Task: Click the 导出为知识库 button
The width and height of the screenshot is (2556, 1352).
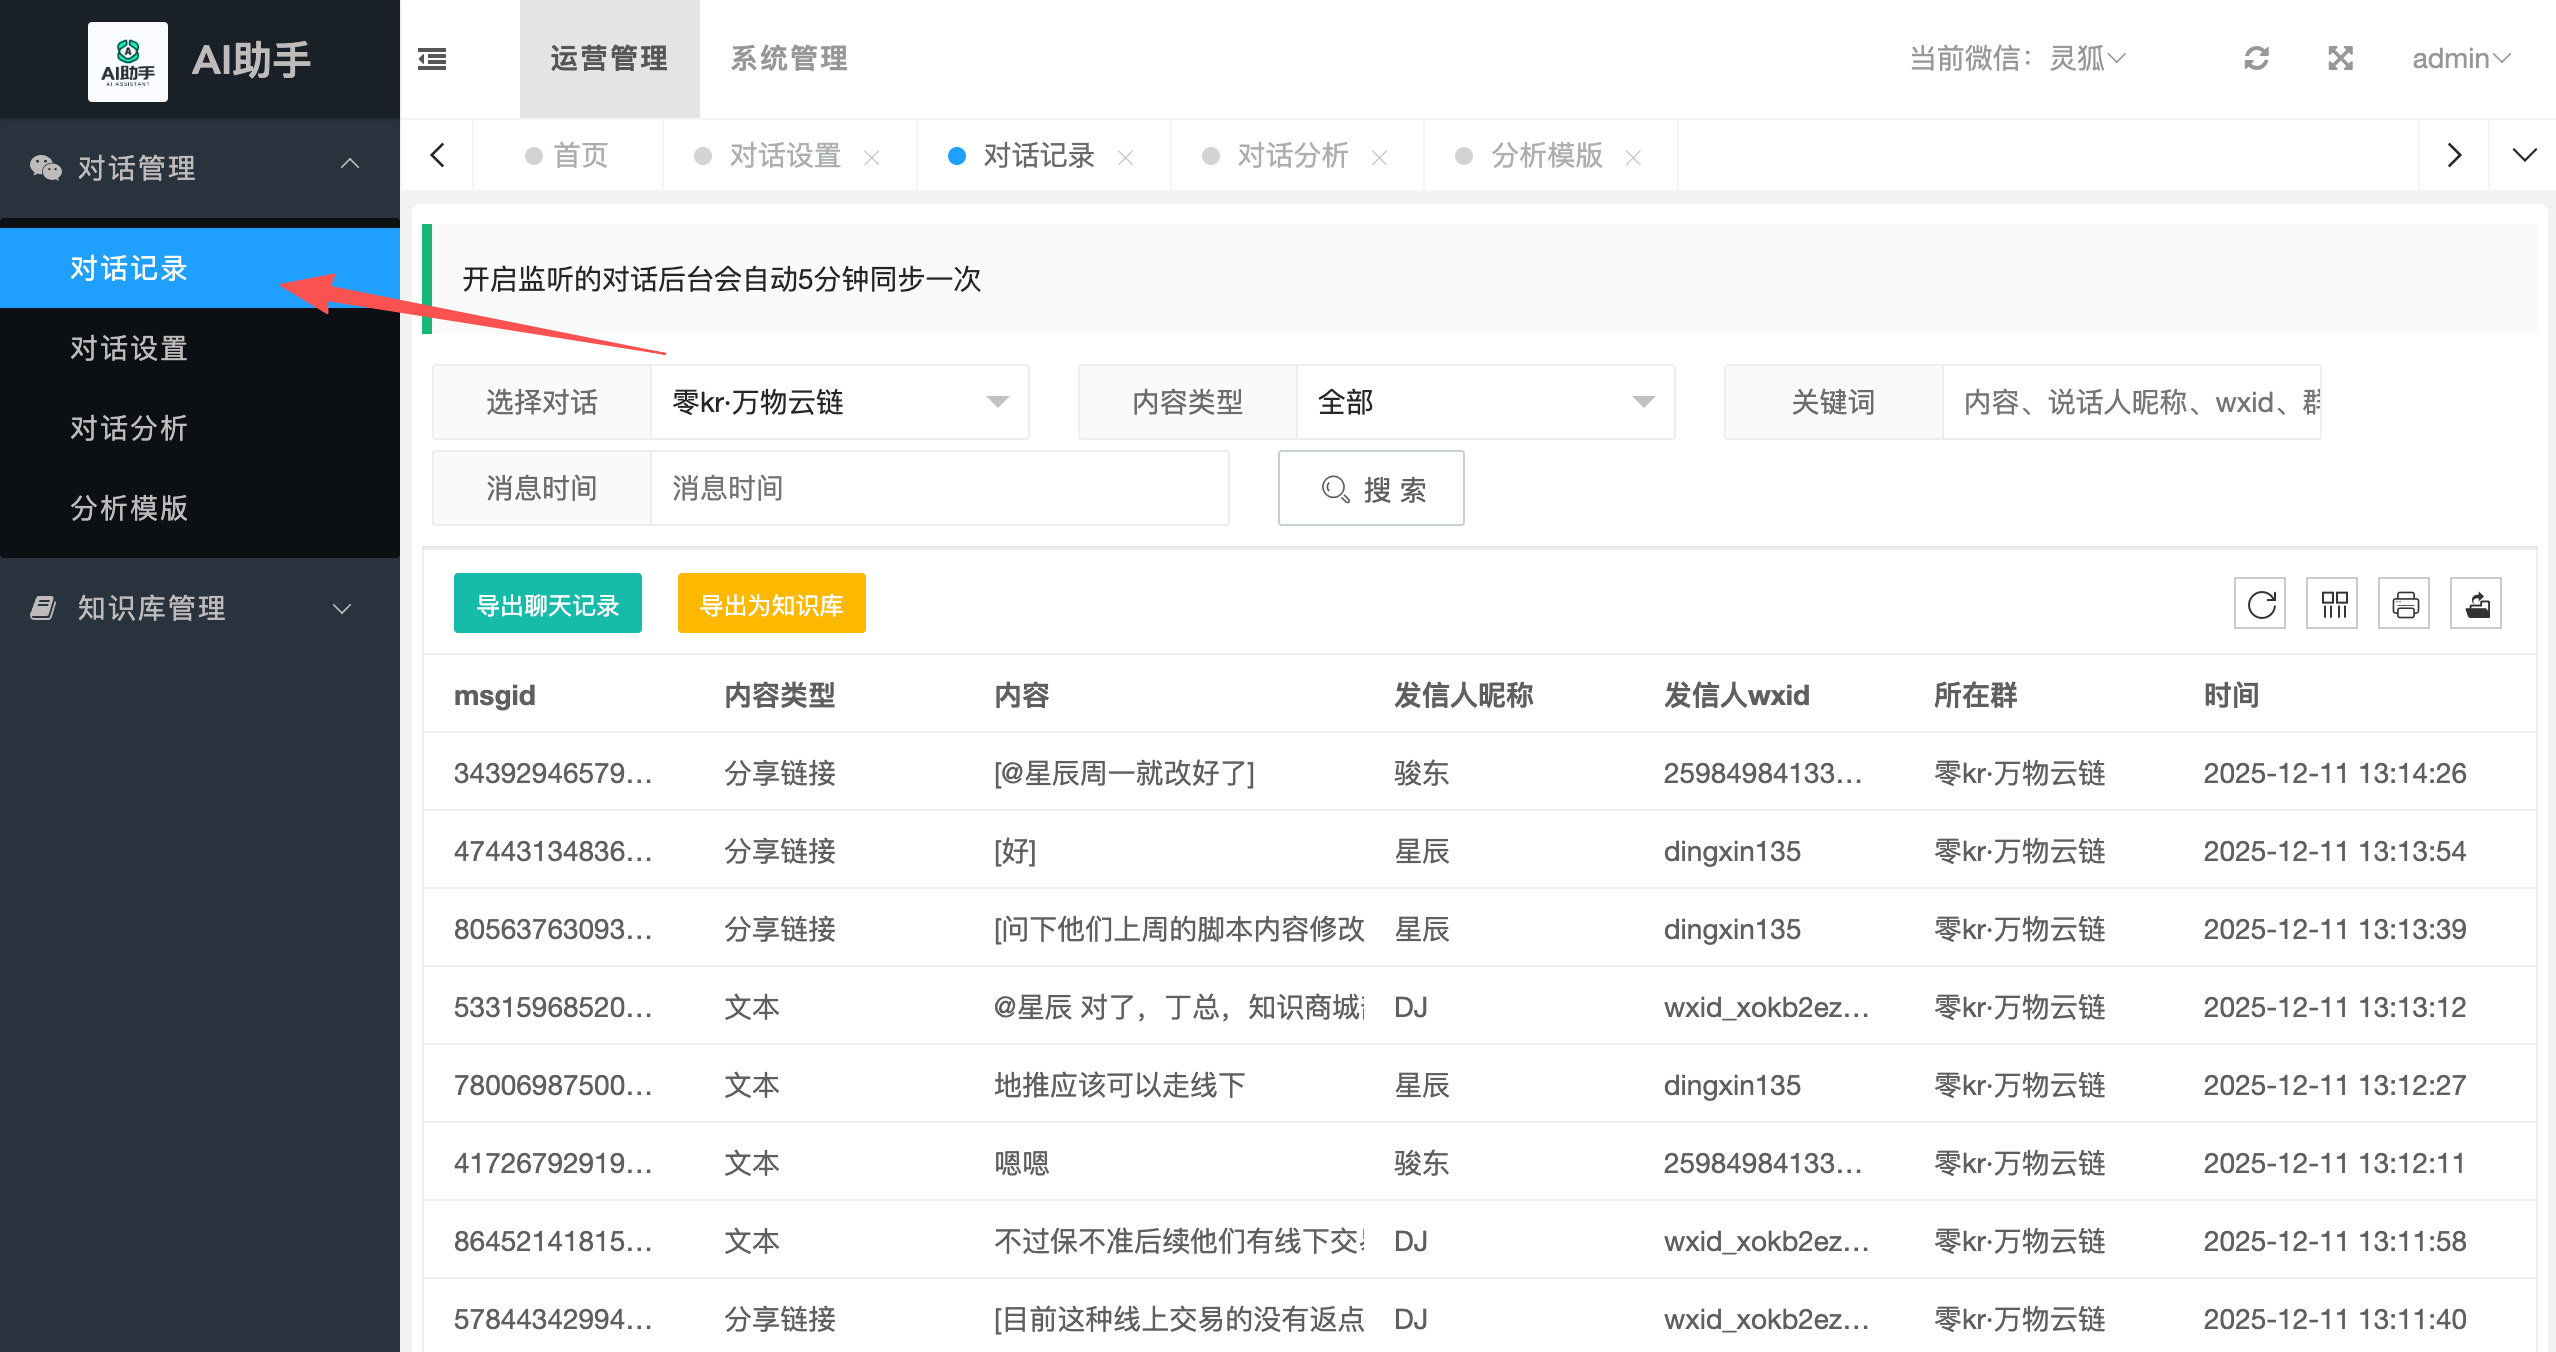Action: click(771, 604)
